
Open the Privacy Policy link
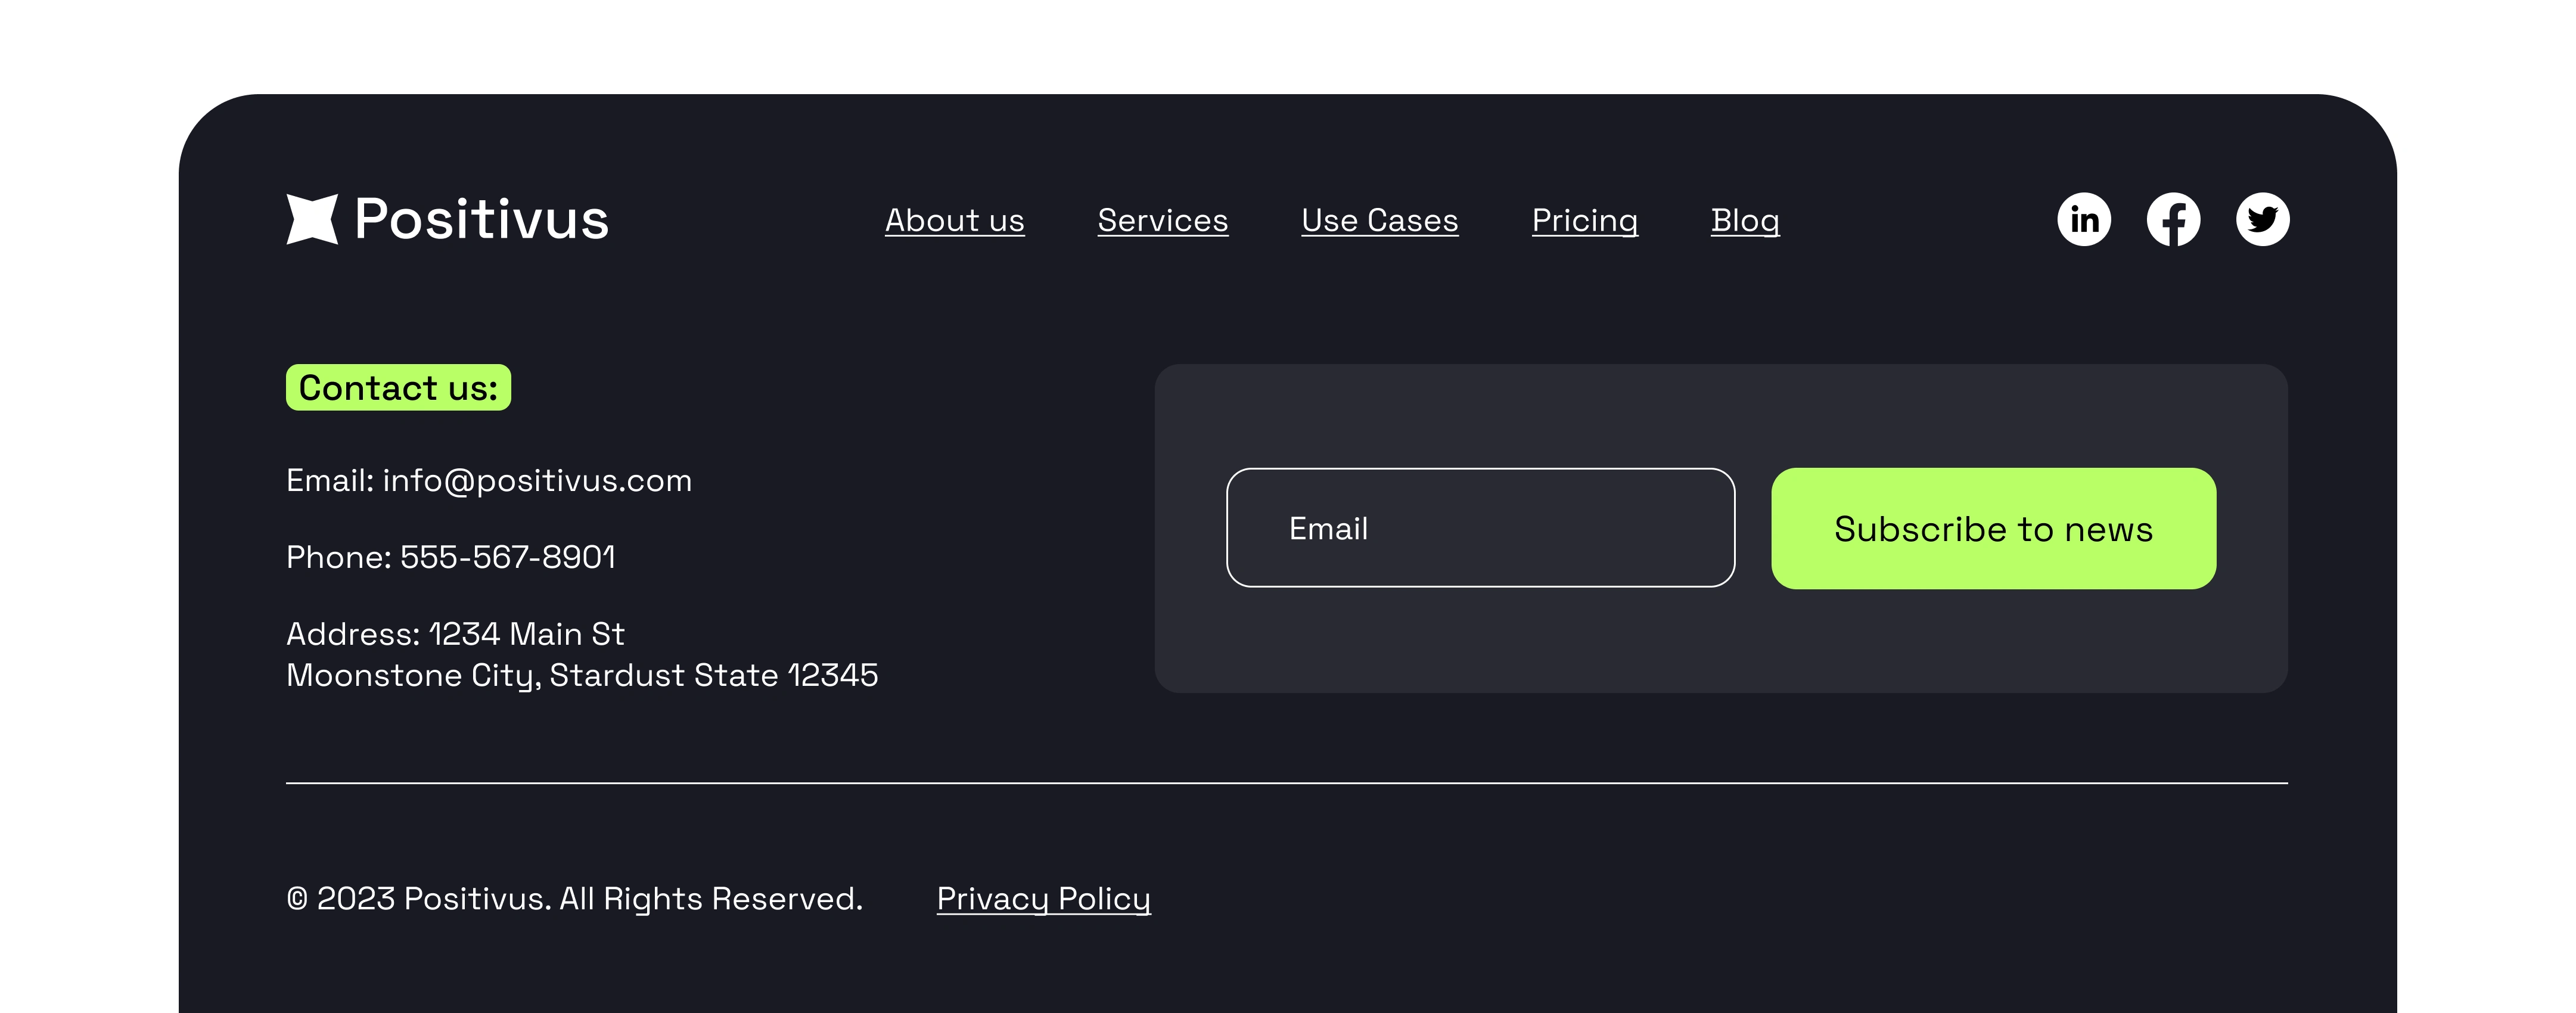[x=1044, y=899]
